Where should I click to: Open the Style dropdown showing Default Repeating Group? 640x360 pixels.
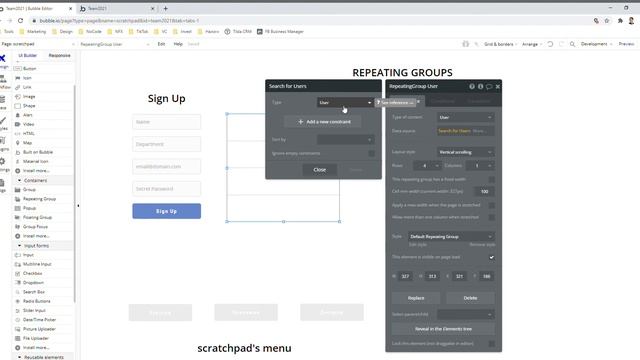(451, 237)
